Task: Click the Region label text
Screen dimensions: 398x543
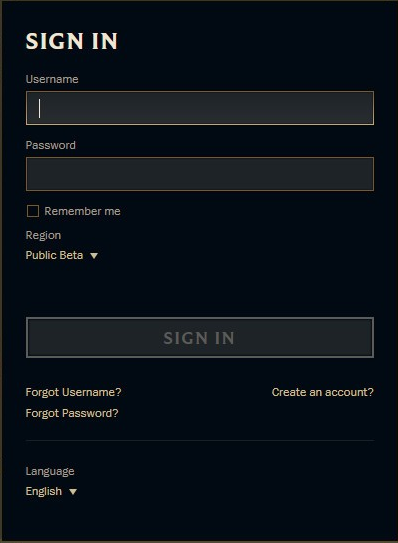Action: point(43,235)
